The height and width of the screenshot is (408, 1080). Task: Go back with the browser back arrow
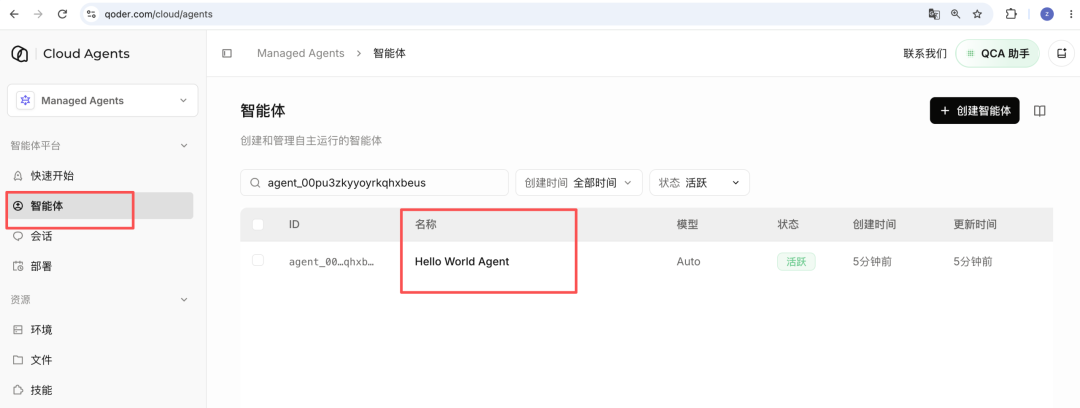point(14,14)
